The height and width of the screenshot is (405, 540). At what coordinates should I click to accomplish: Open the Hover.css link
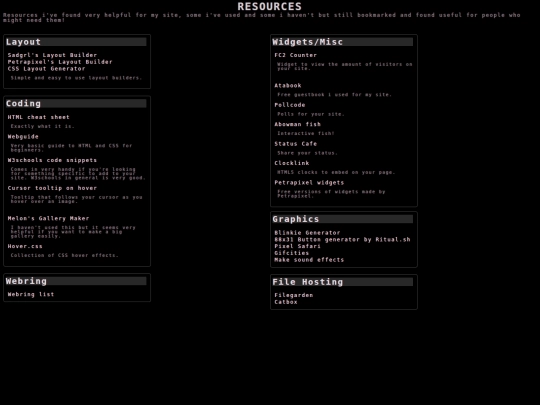coord(25,246)
